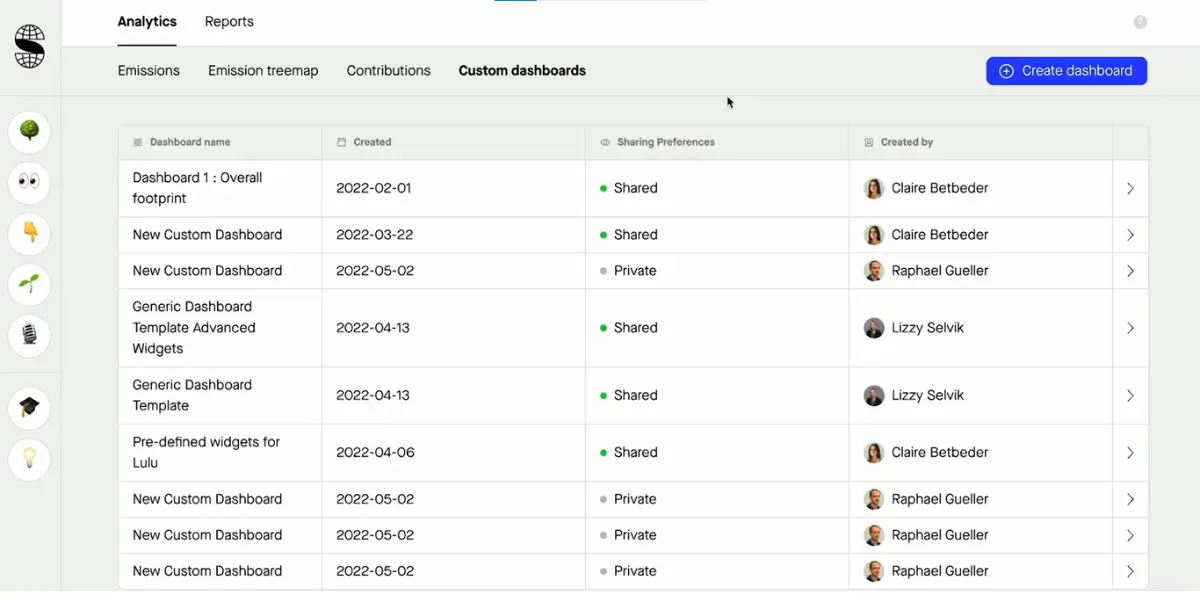Viewport: 1200px width, 600px height.
Task: Open Pre-defined widgets for Lulu
Action: click(206, 452)
